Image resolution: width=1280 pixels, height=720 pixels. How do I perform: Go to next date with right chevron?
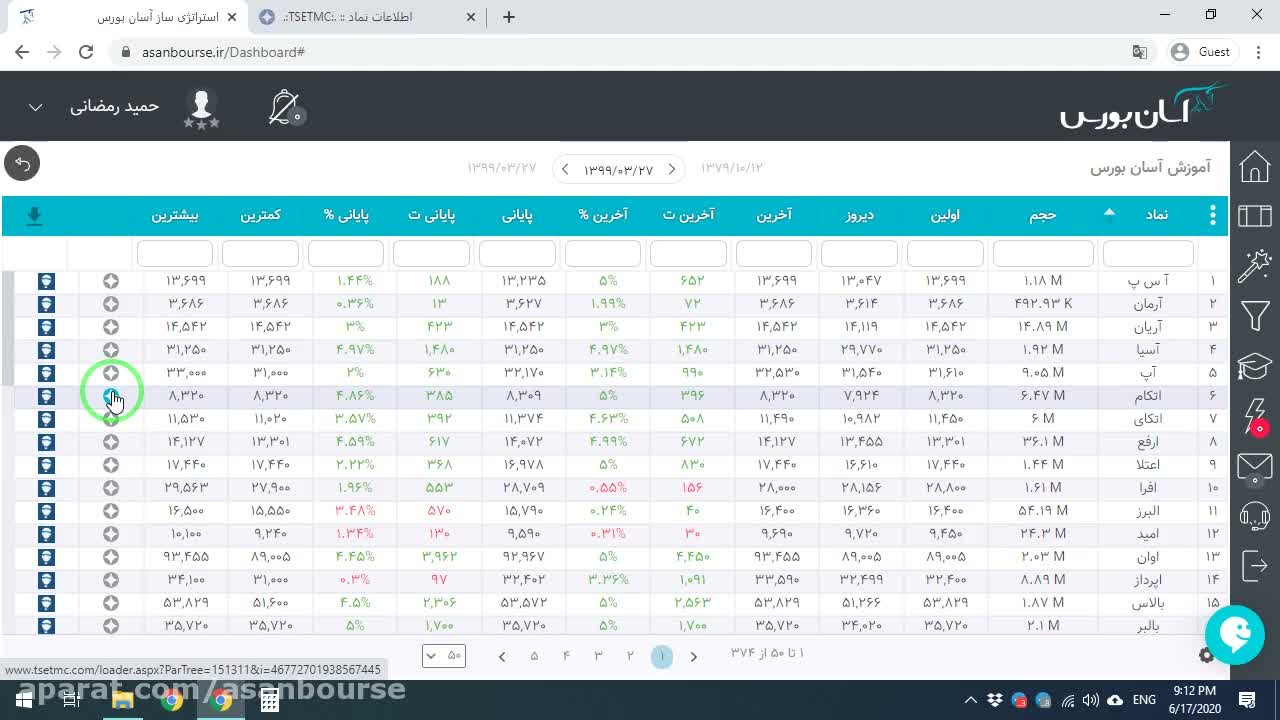672,169
